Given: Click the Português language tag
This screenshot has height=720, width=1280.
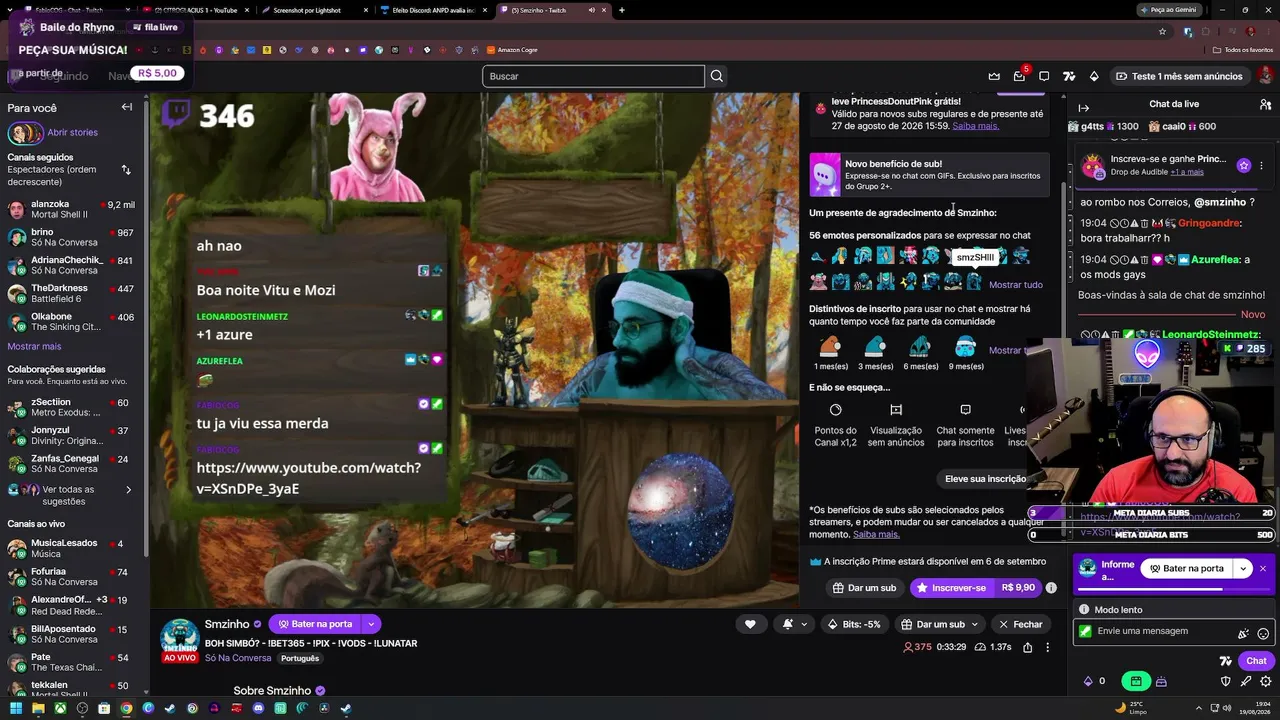Looking at the screenshot, I should (x=300, y=658).
